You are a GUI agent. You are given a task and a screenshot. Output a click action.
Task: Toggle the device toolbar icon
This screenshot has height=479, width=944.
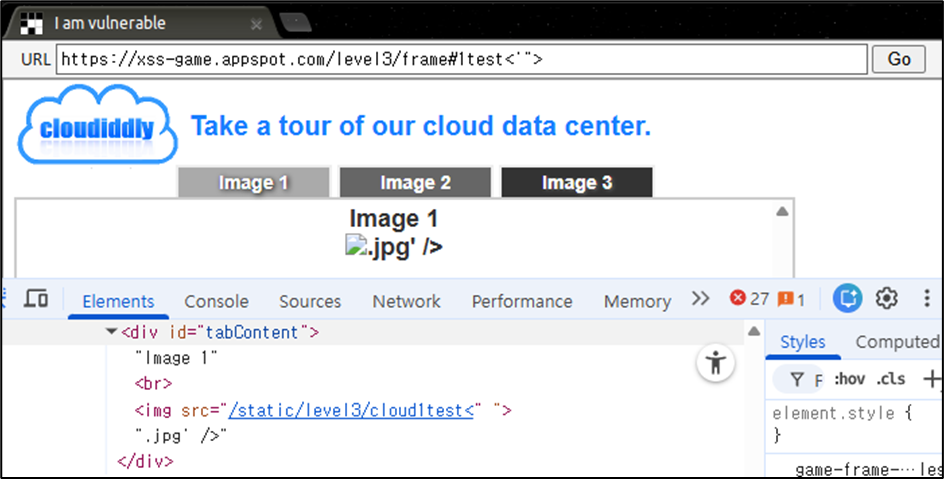point(36,298)
